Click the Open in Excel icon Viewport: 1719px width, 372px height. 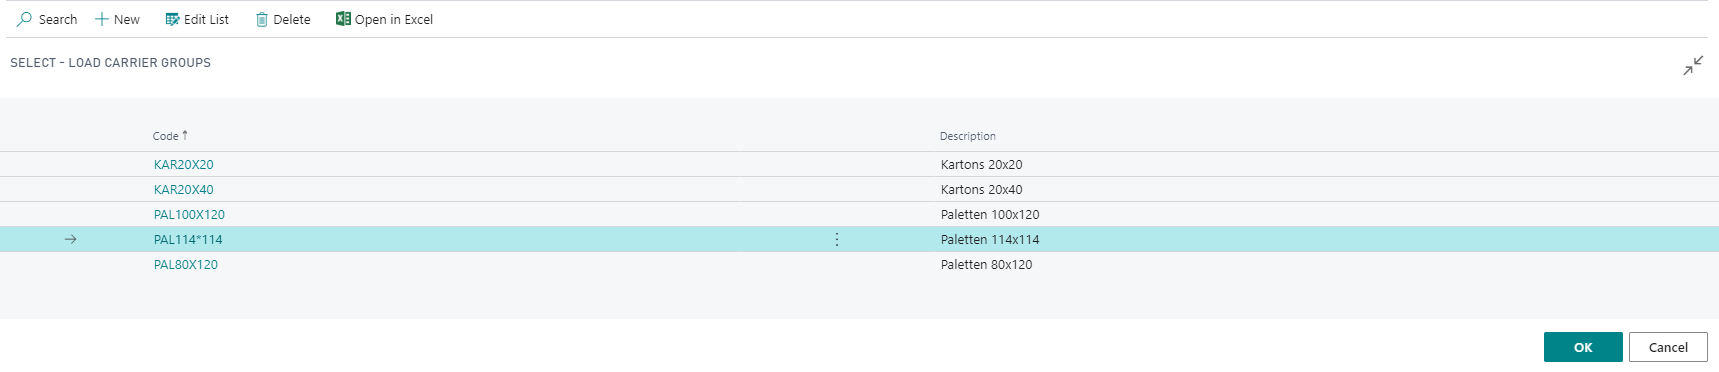[343, 19]
